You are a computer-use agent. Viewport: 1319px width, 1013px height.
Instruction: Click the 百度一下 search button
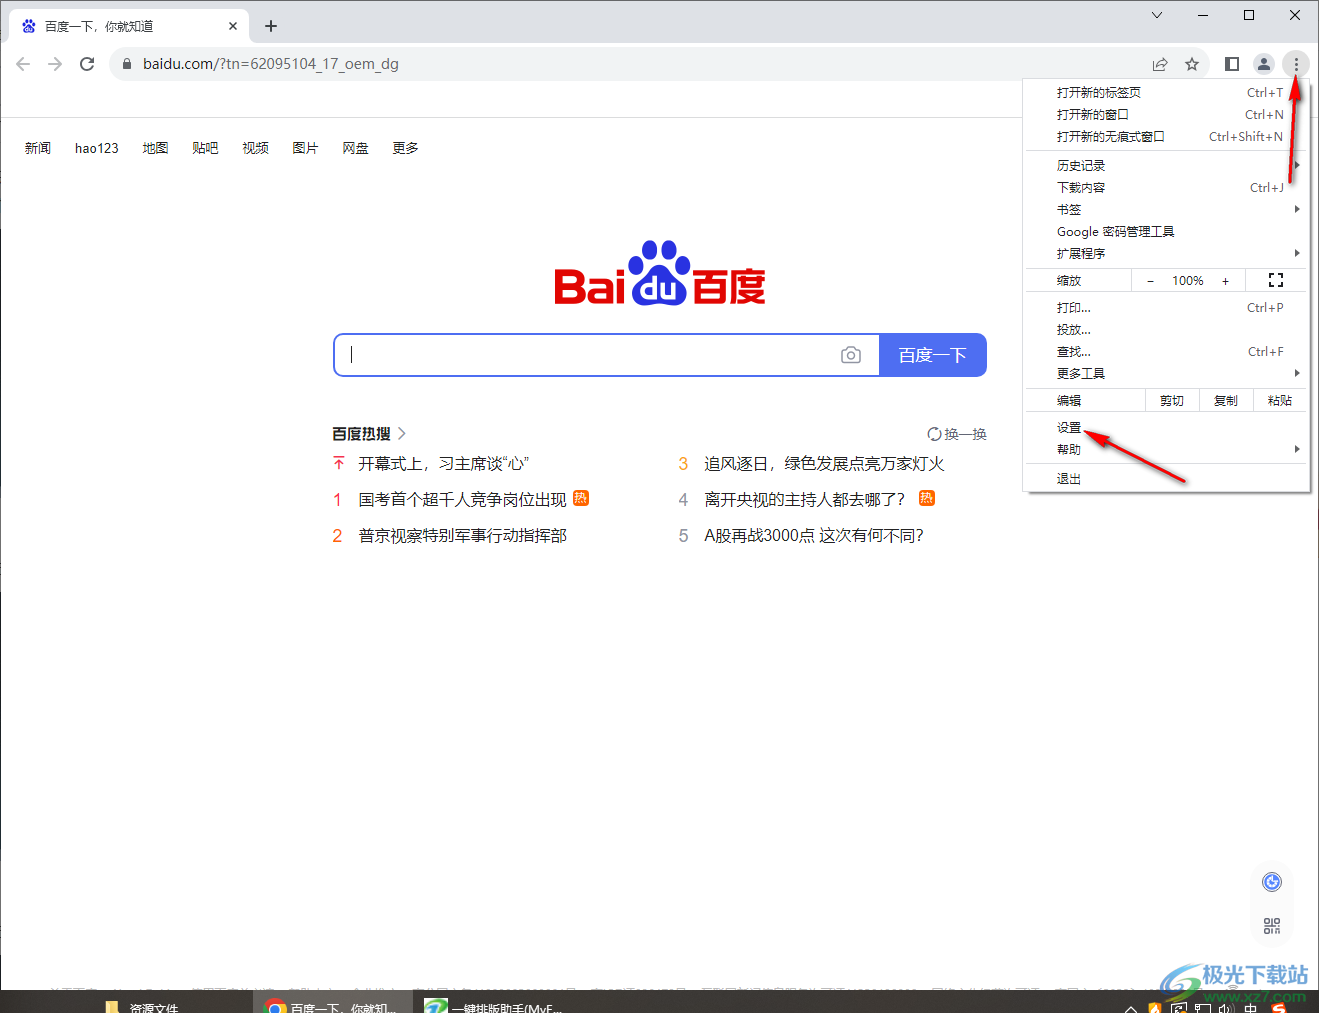point(932,355)
